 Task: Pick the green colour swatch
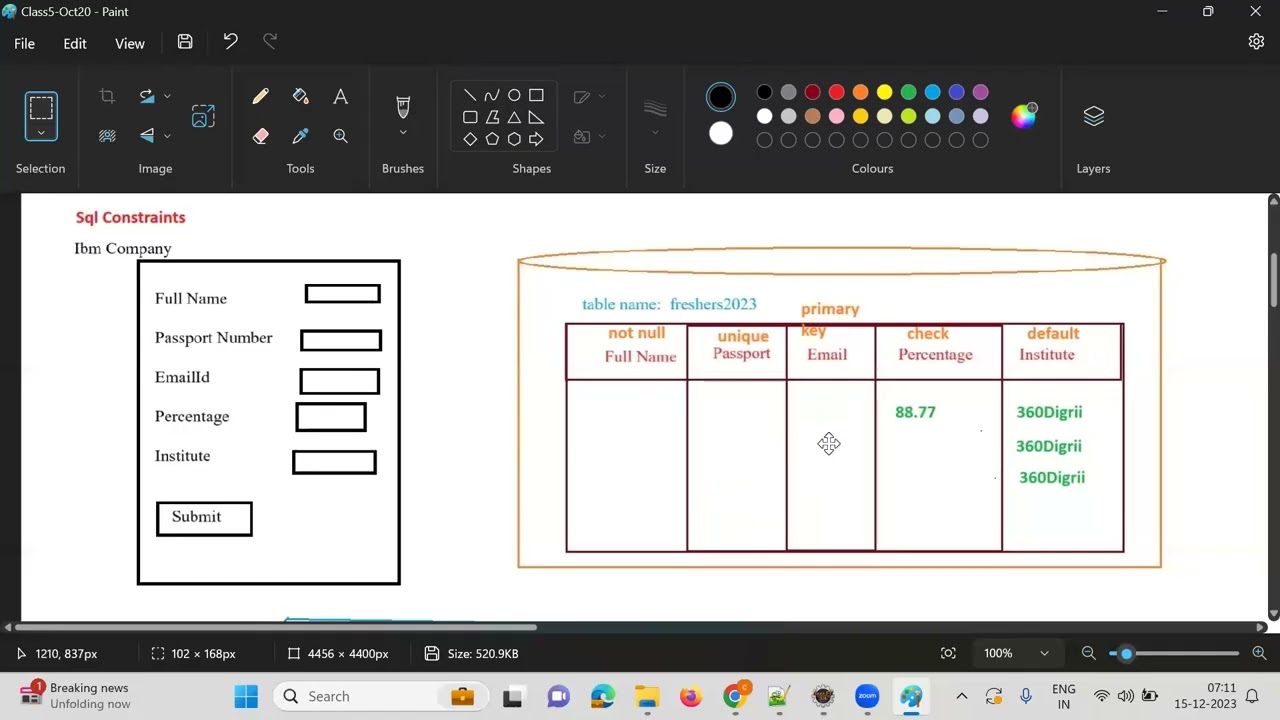pyautogui.click(x=908, y=92)
